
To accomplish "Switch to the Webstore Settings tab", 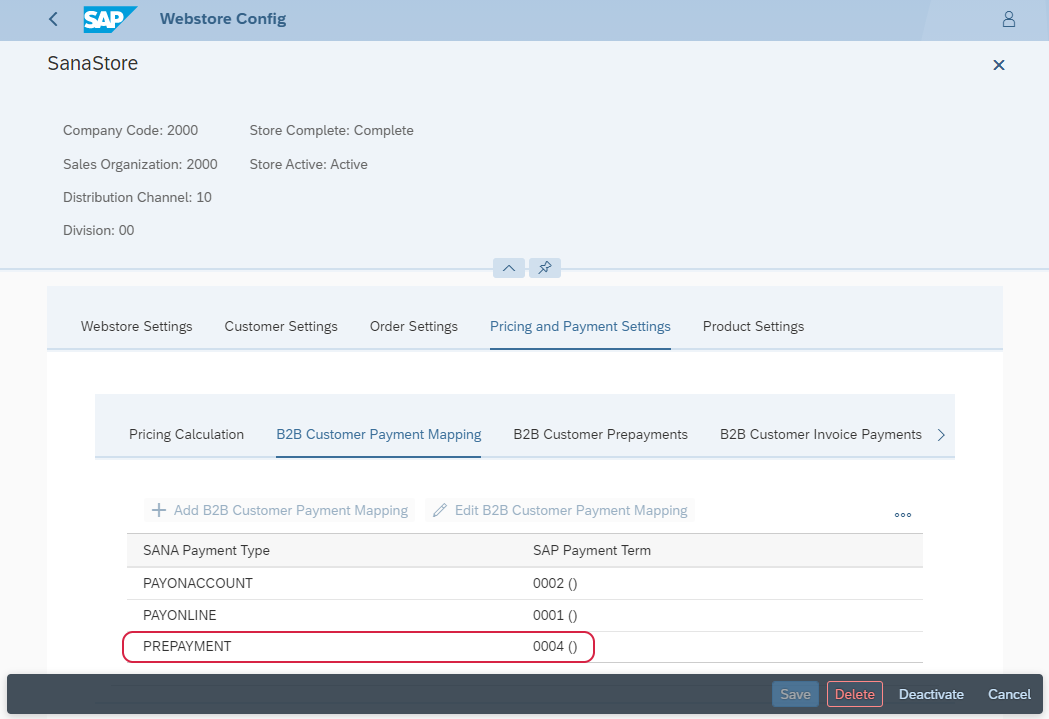I will click(x=136, y=326).
